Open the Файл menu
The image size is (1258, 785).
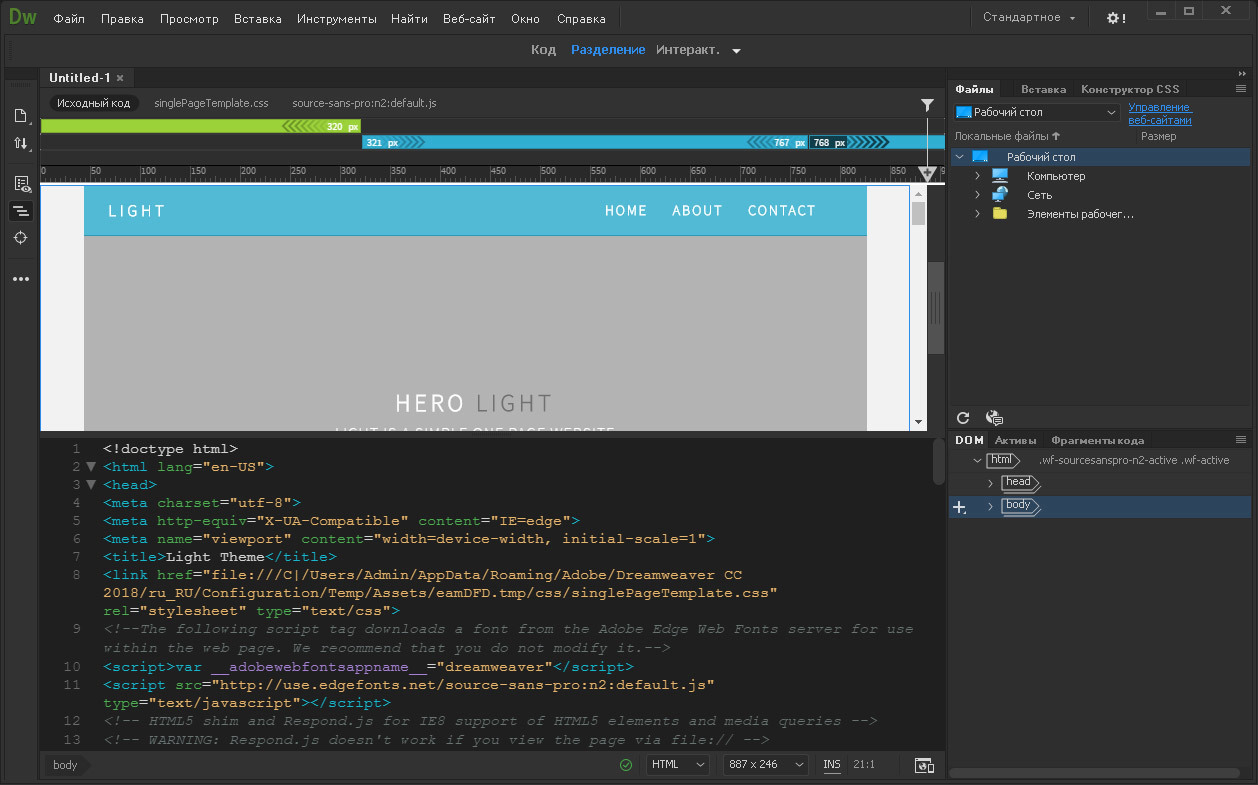point(69,19)
